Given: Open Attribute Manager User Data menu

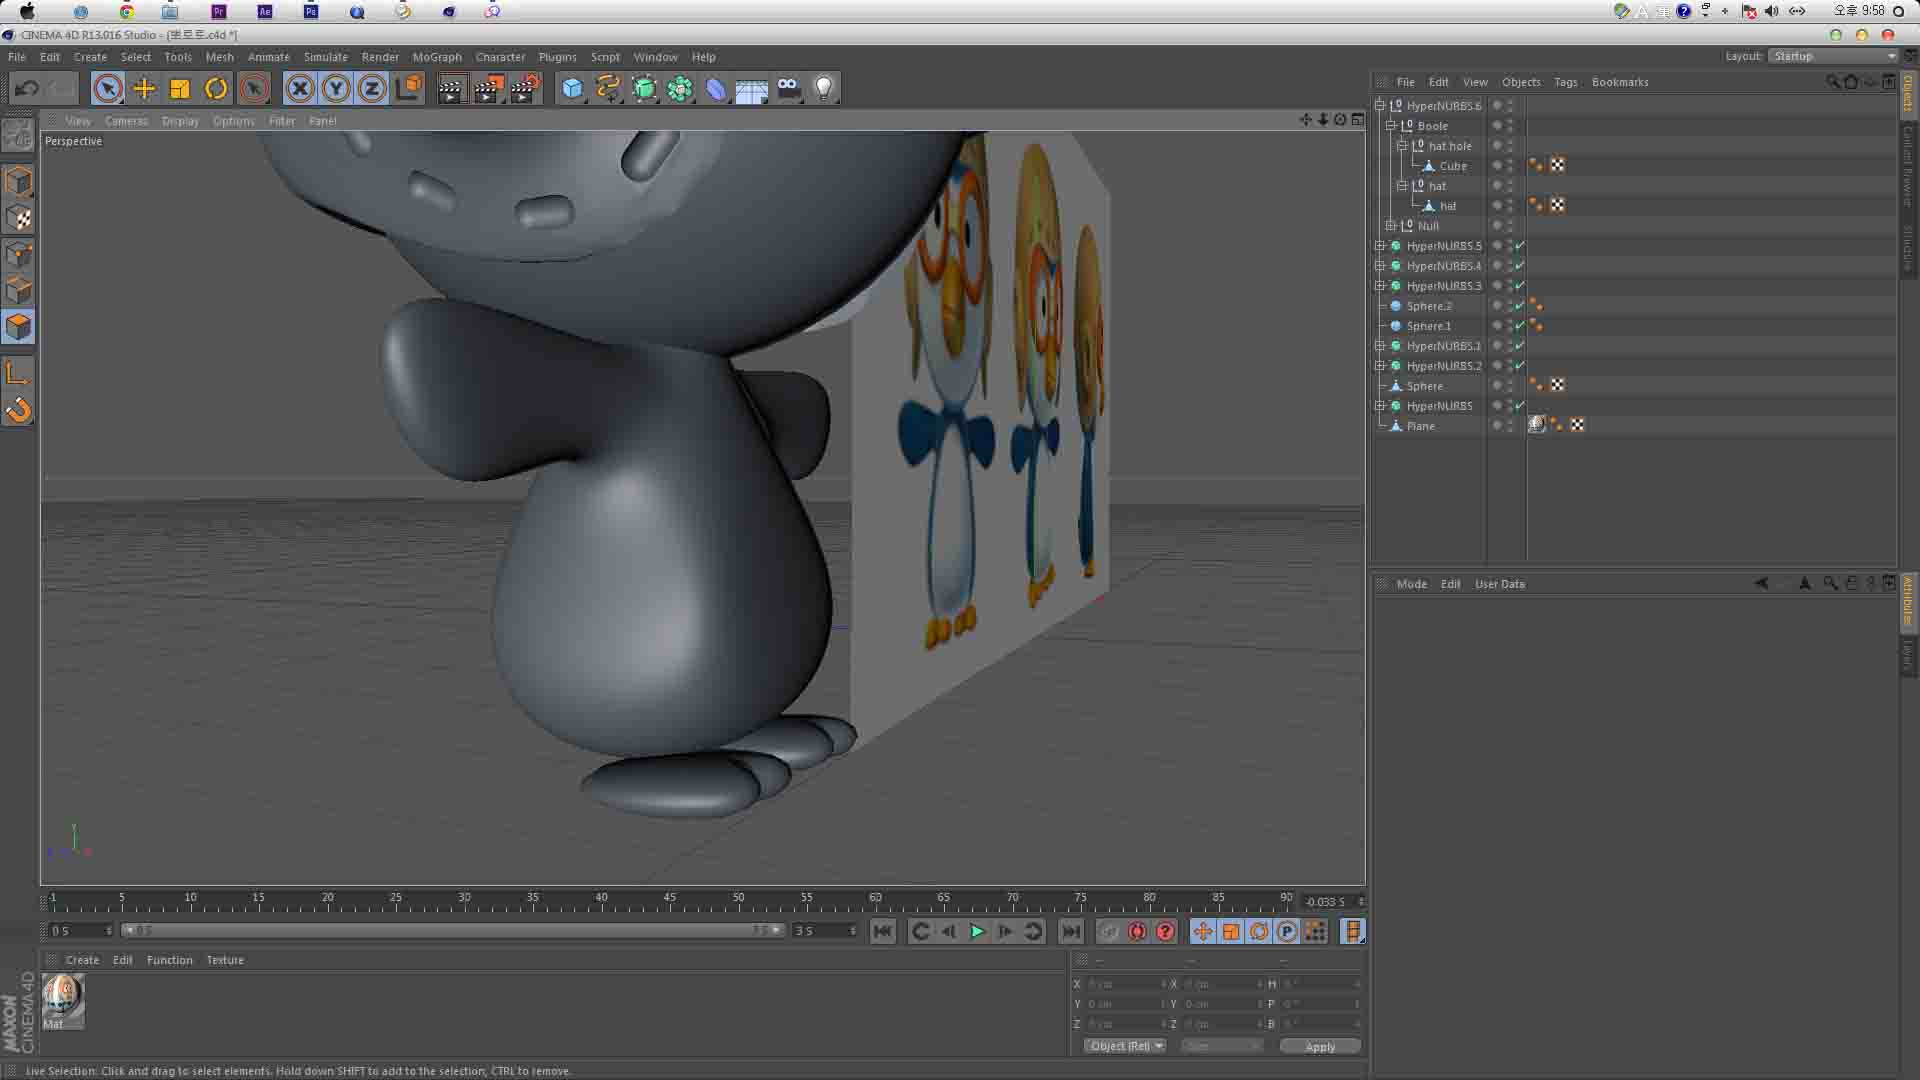Looking at the screenshot, I should (x=1499, y=584).
